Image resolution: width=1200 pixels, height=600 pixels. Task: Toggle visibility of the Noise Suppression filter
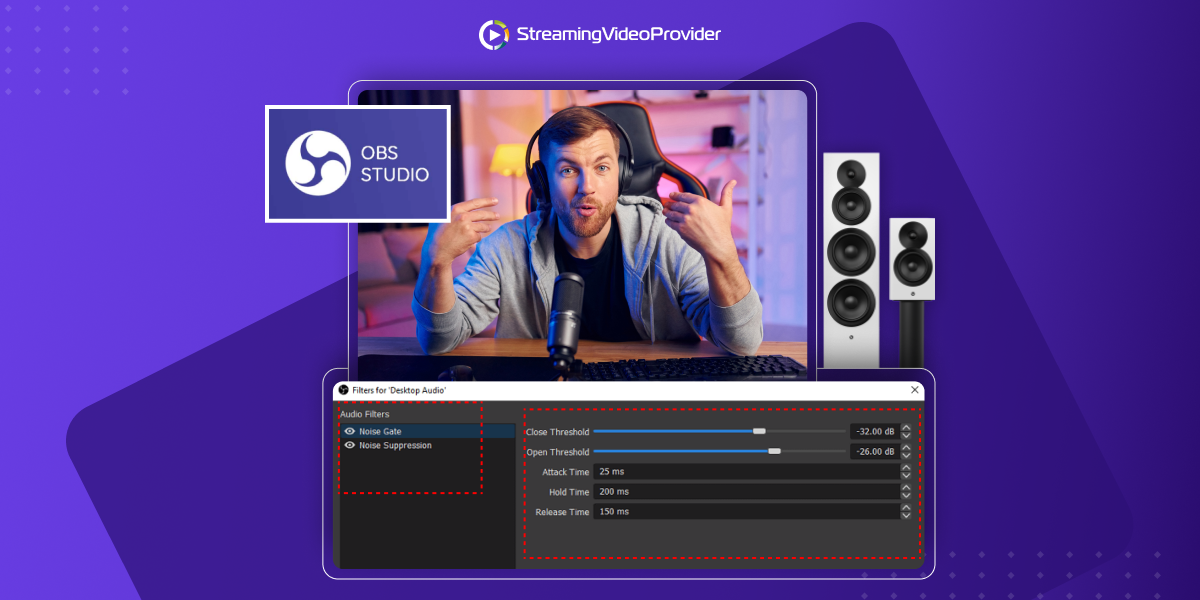[350, 445]
